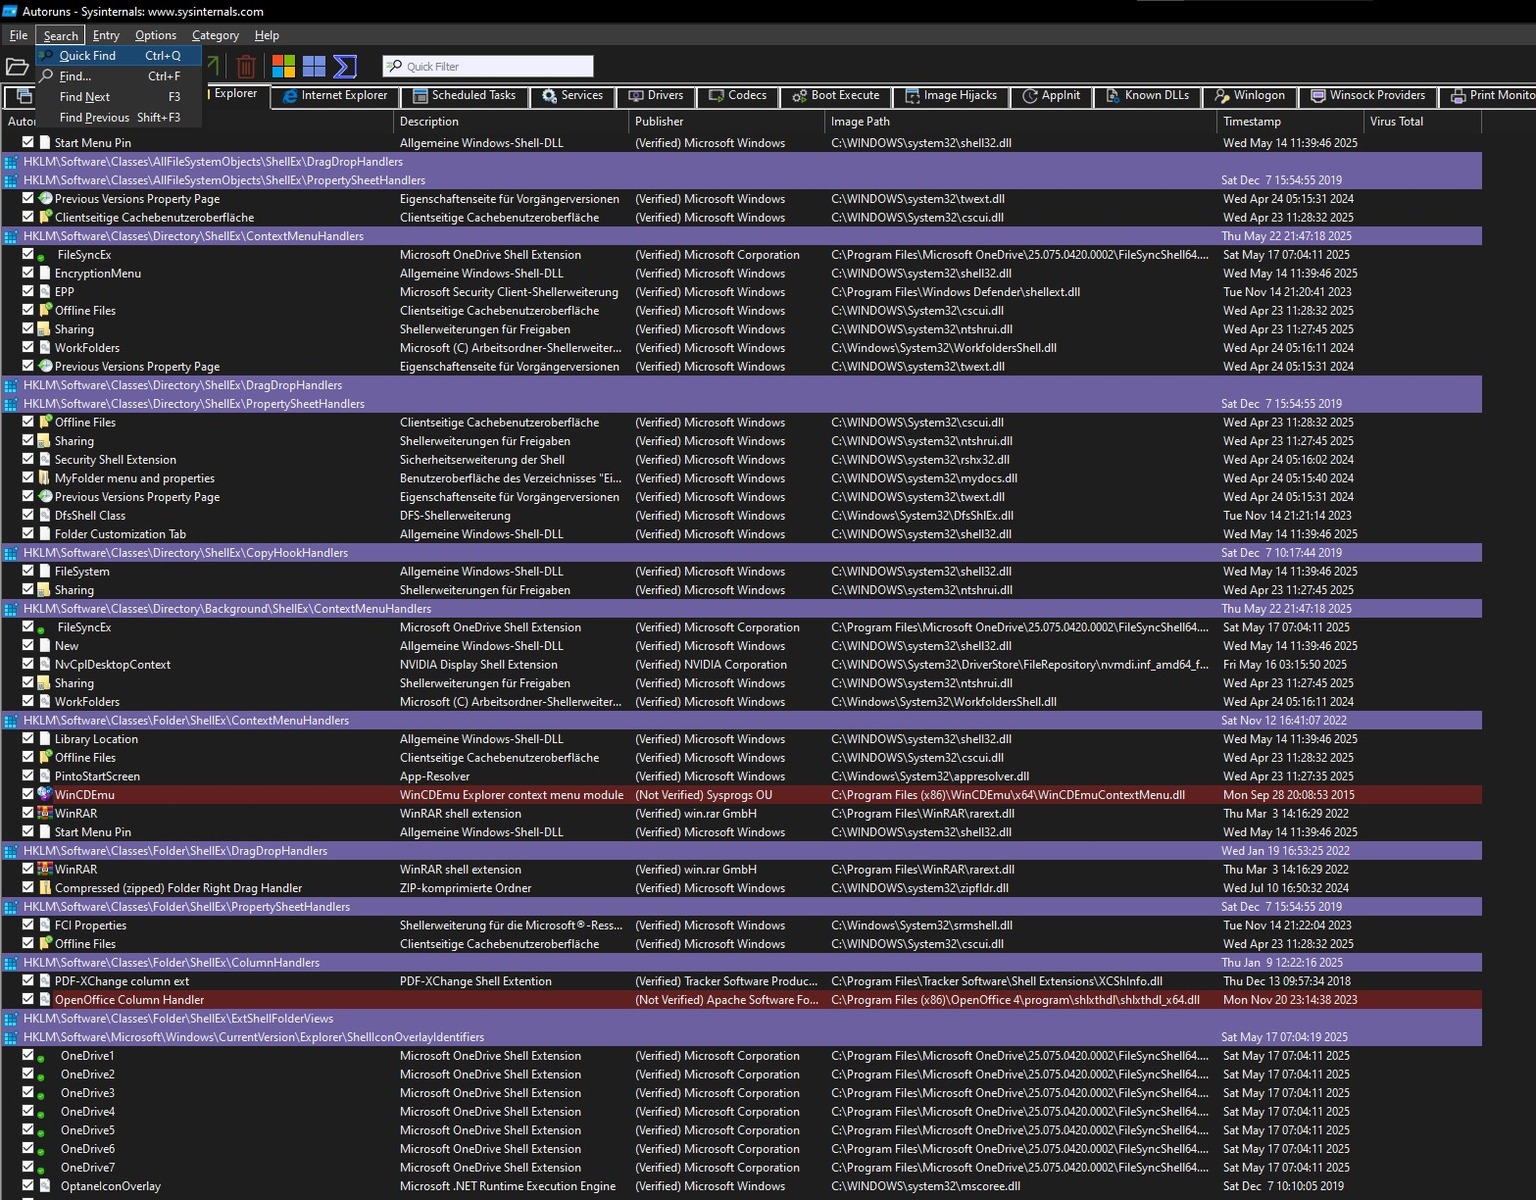Sort by the Publisher column header

click(659, 122)
